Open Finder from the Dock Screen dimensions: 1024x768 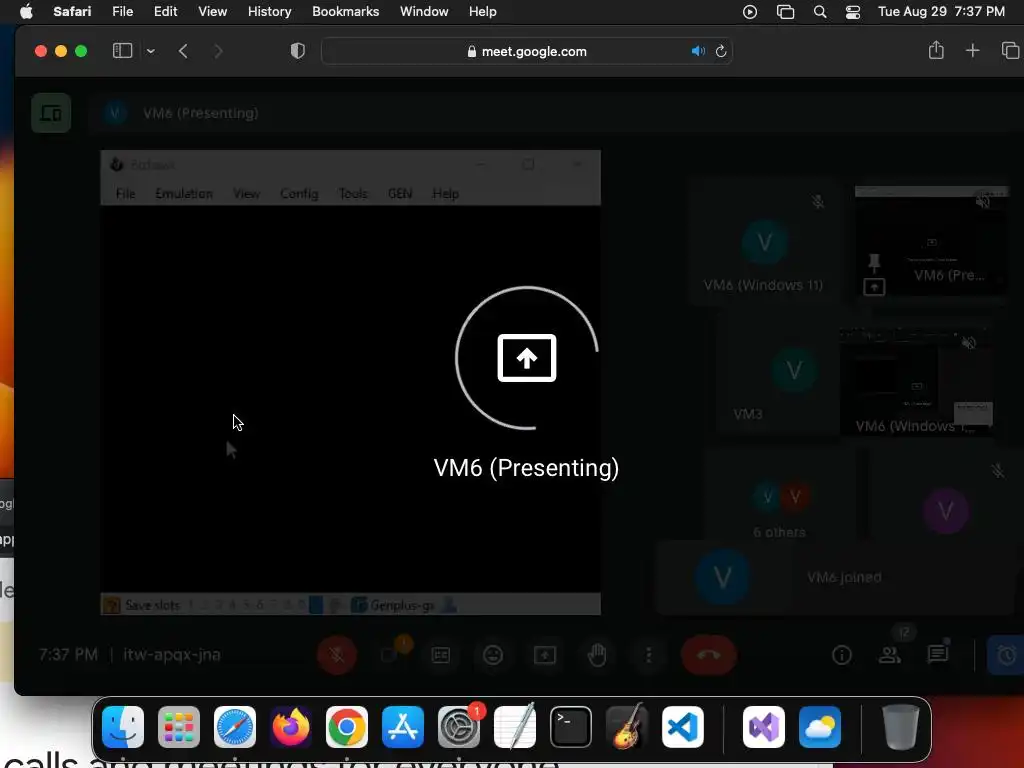point(123,727)
